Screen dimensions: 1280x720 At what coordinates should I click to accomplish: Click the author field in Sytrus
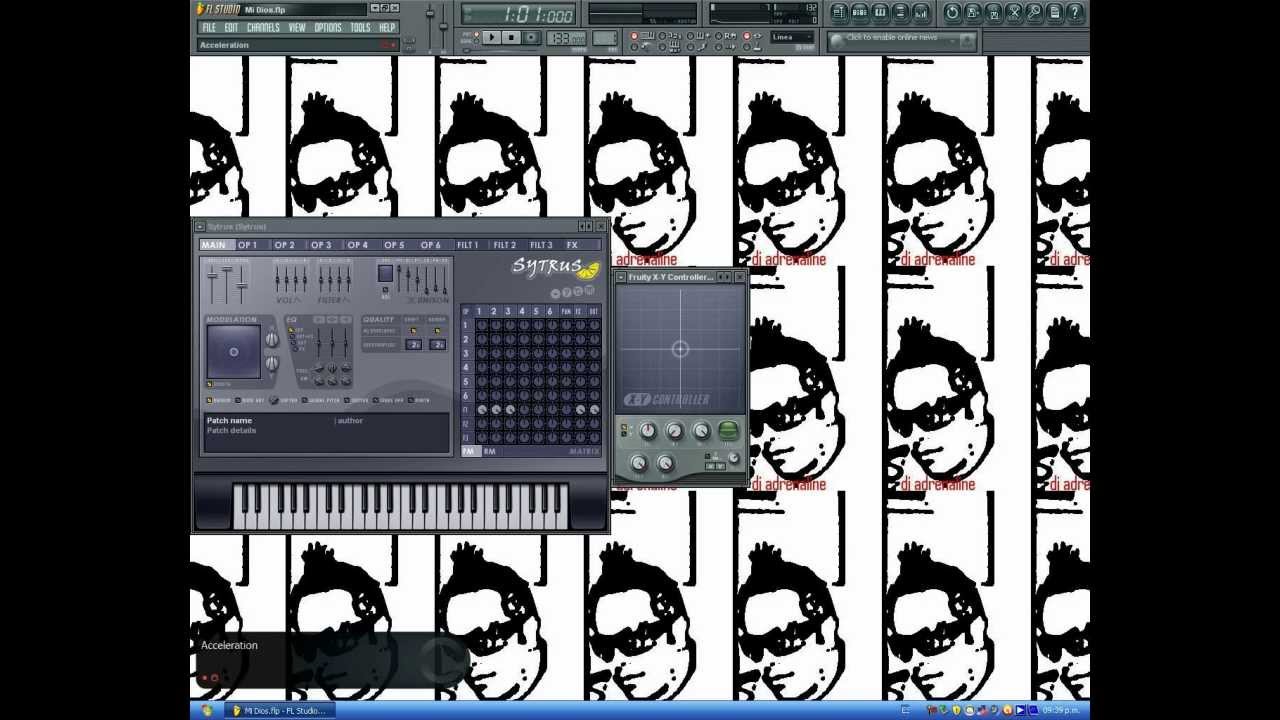point(350,420)
